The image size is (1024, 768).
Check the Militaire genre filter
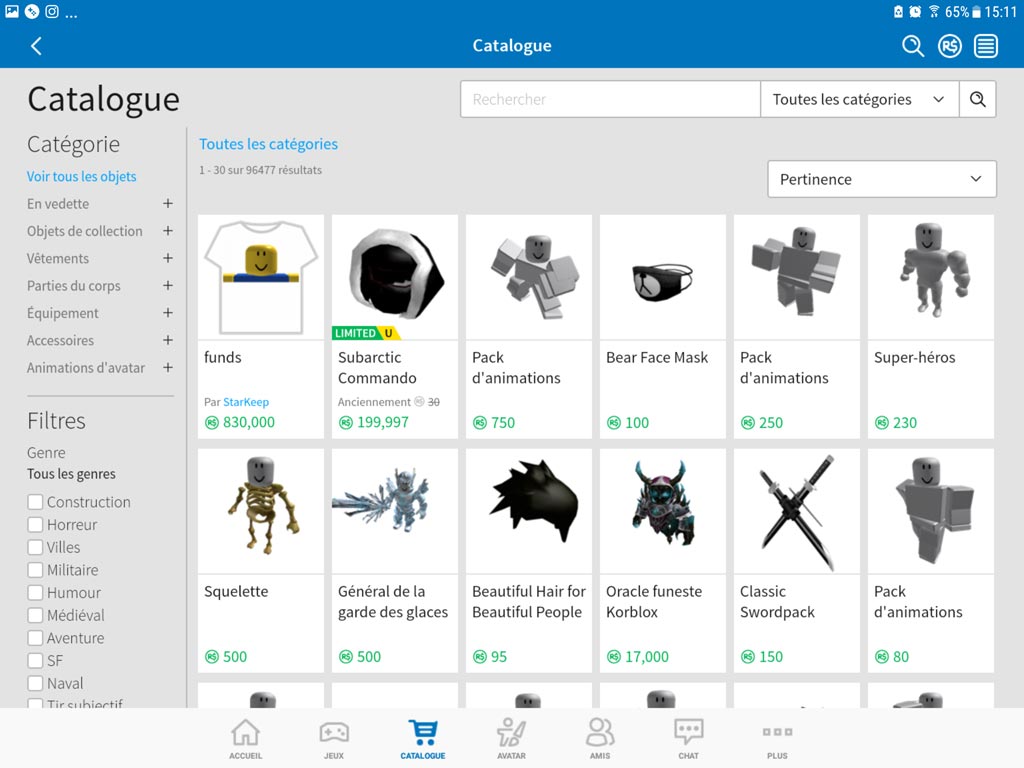pos(35,570)
